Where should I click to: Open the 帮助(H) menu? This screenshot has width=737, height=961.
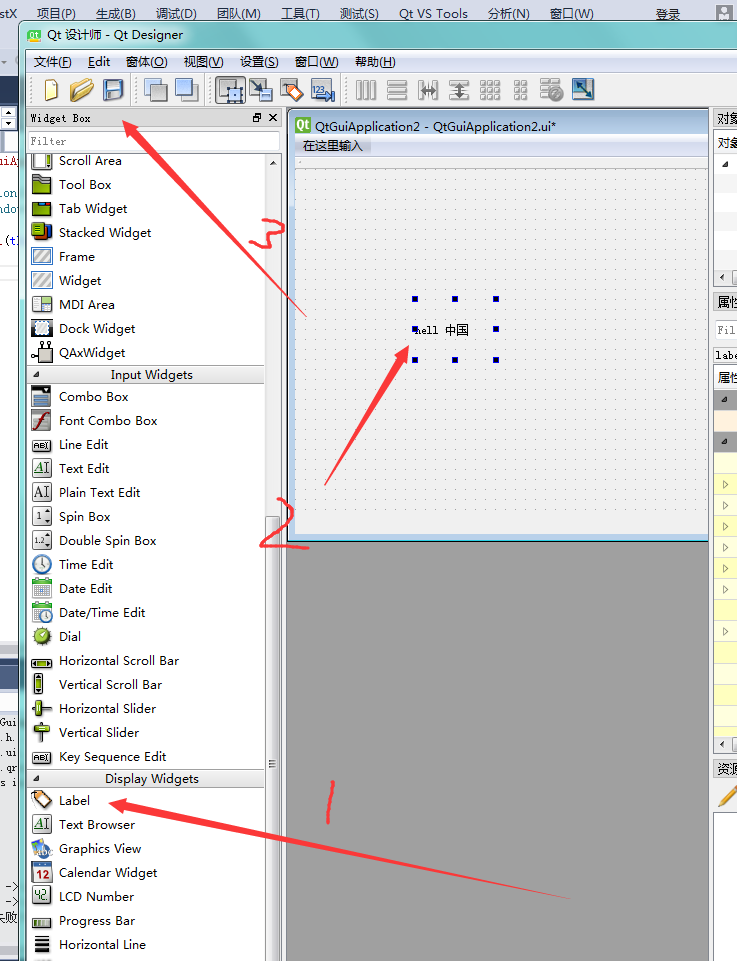coord(375,62)
